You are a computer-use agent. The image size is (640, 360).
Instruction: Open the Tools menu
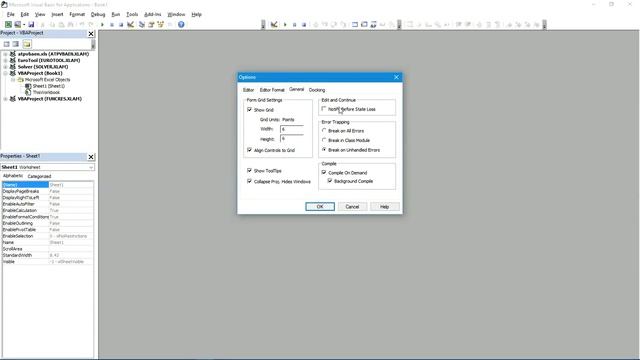tap(132, 14)
